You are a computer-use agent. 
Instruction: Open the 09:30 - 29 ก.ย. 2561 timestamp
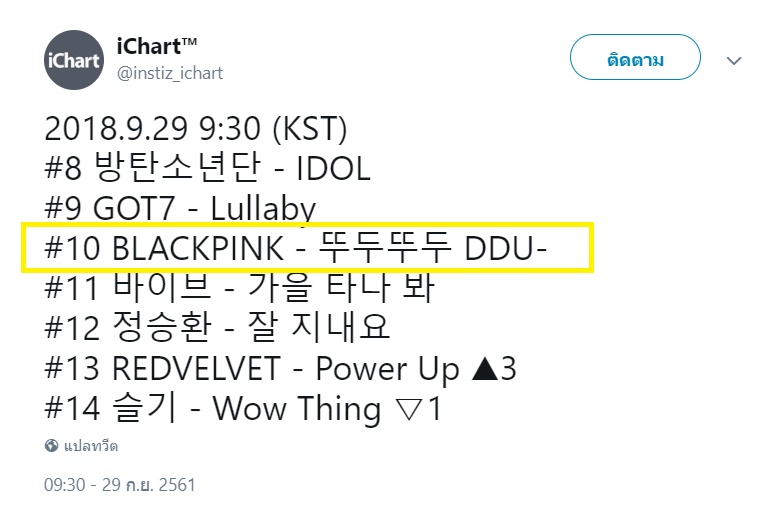(x=120, y=484)
